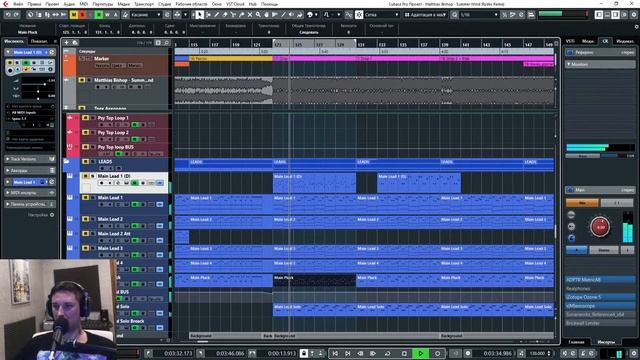Toggle left zone visibility in window layout
Screen dimensions: 640x360
coord(599,15)
